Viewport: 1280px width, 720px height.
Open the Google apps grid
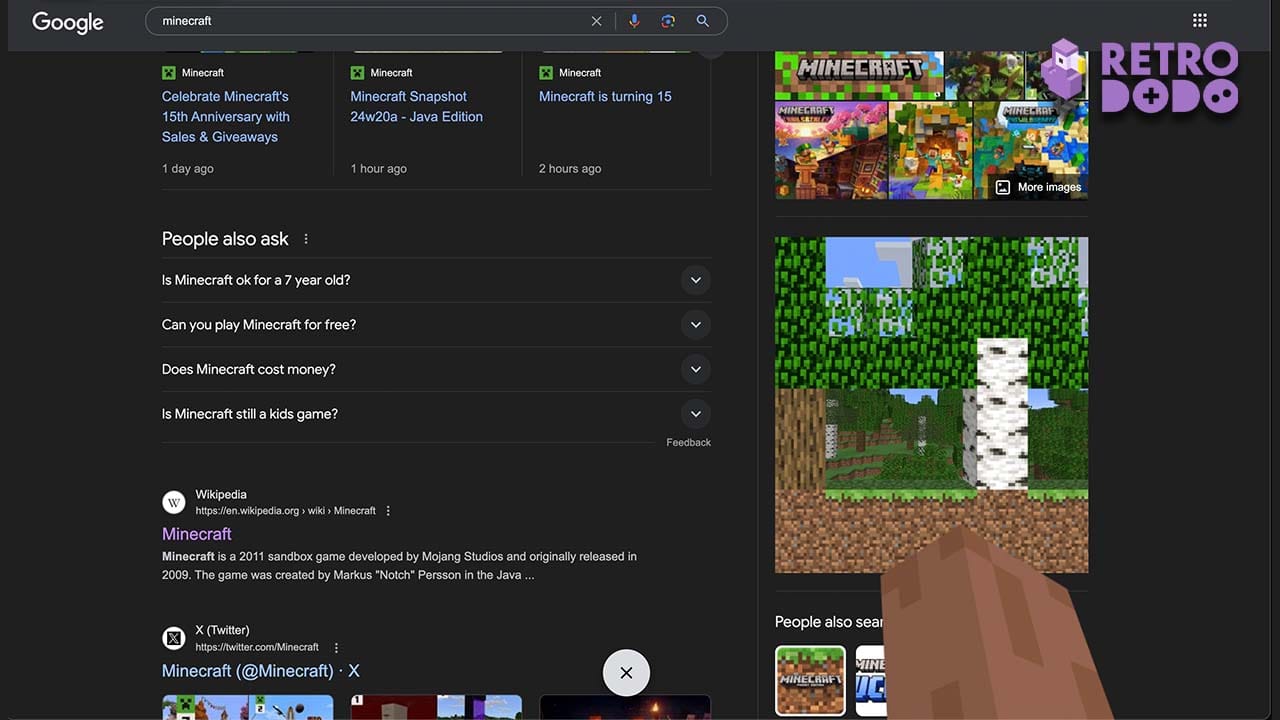1200,21
